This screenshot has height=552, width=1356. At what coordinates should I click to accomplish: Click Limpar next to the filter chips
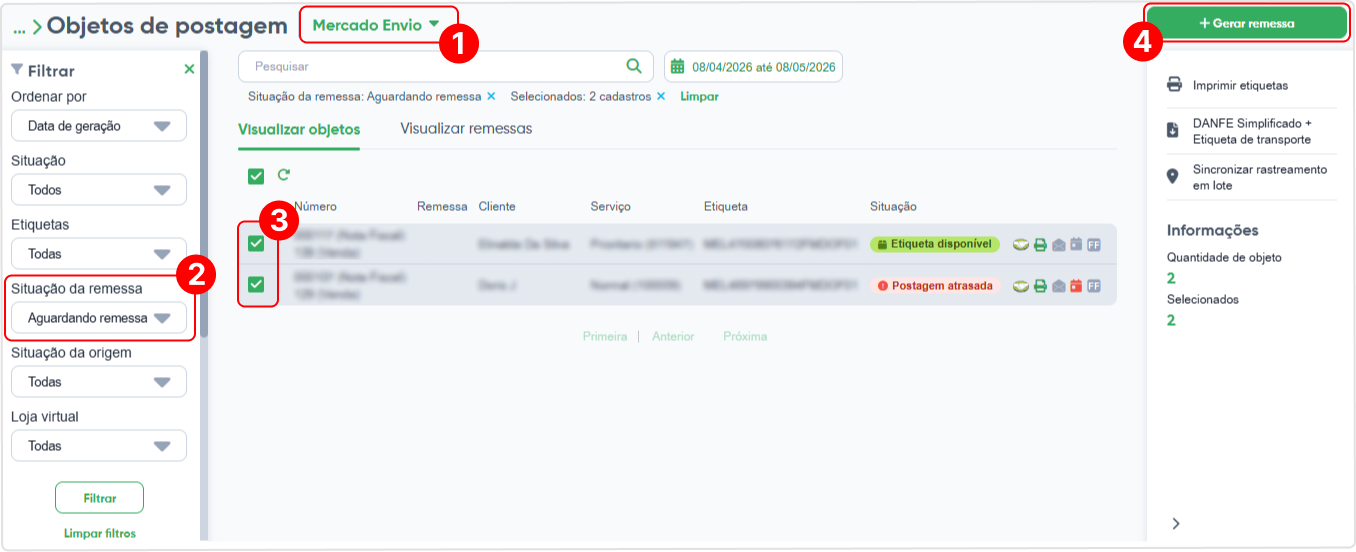(699, 97)
